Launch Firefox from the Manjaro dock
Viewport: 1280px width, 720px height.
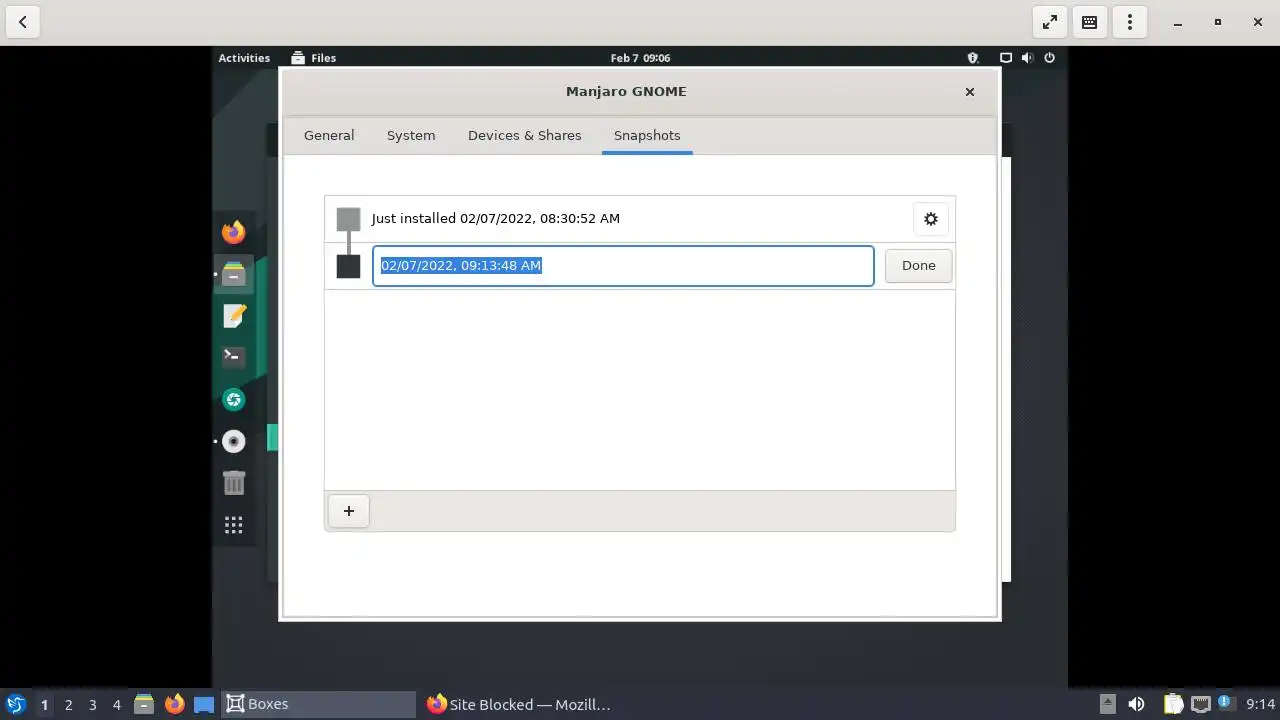[233, 232]
